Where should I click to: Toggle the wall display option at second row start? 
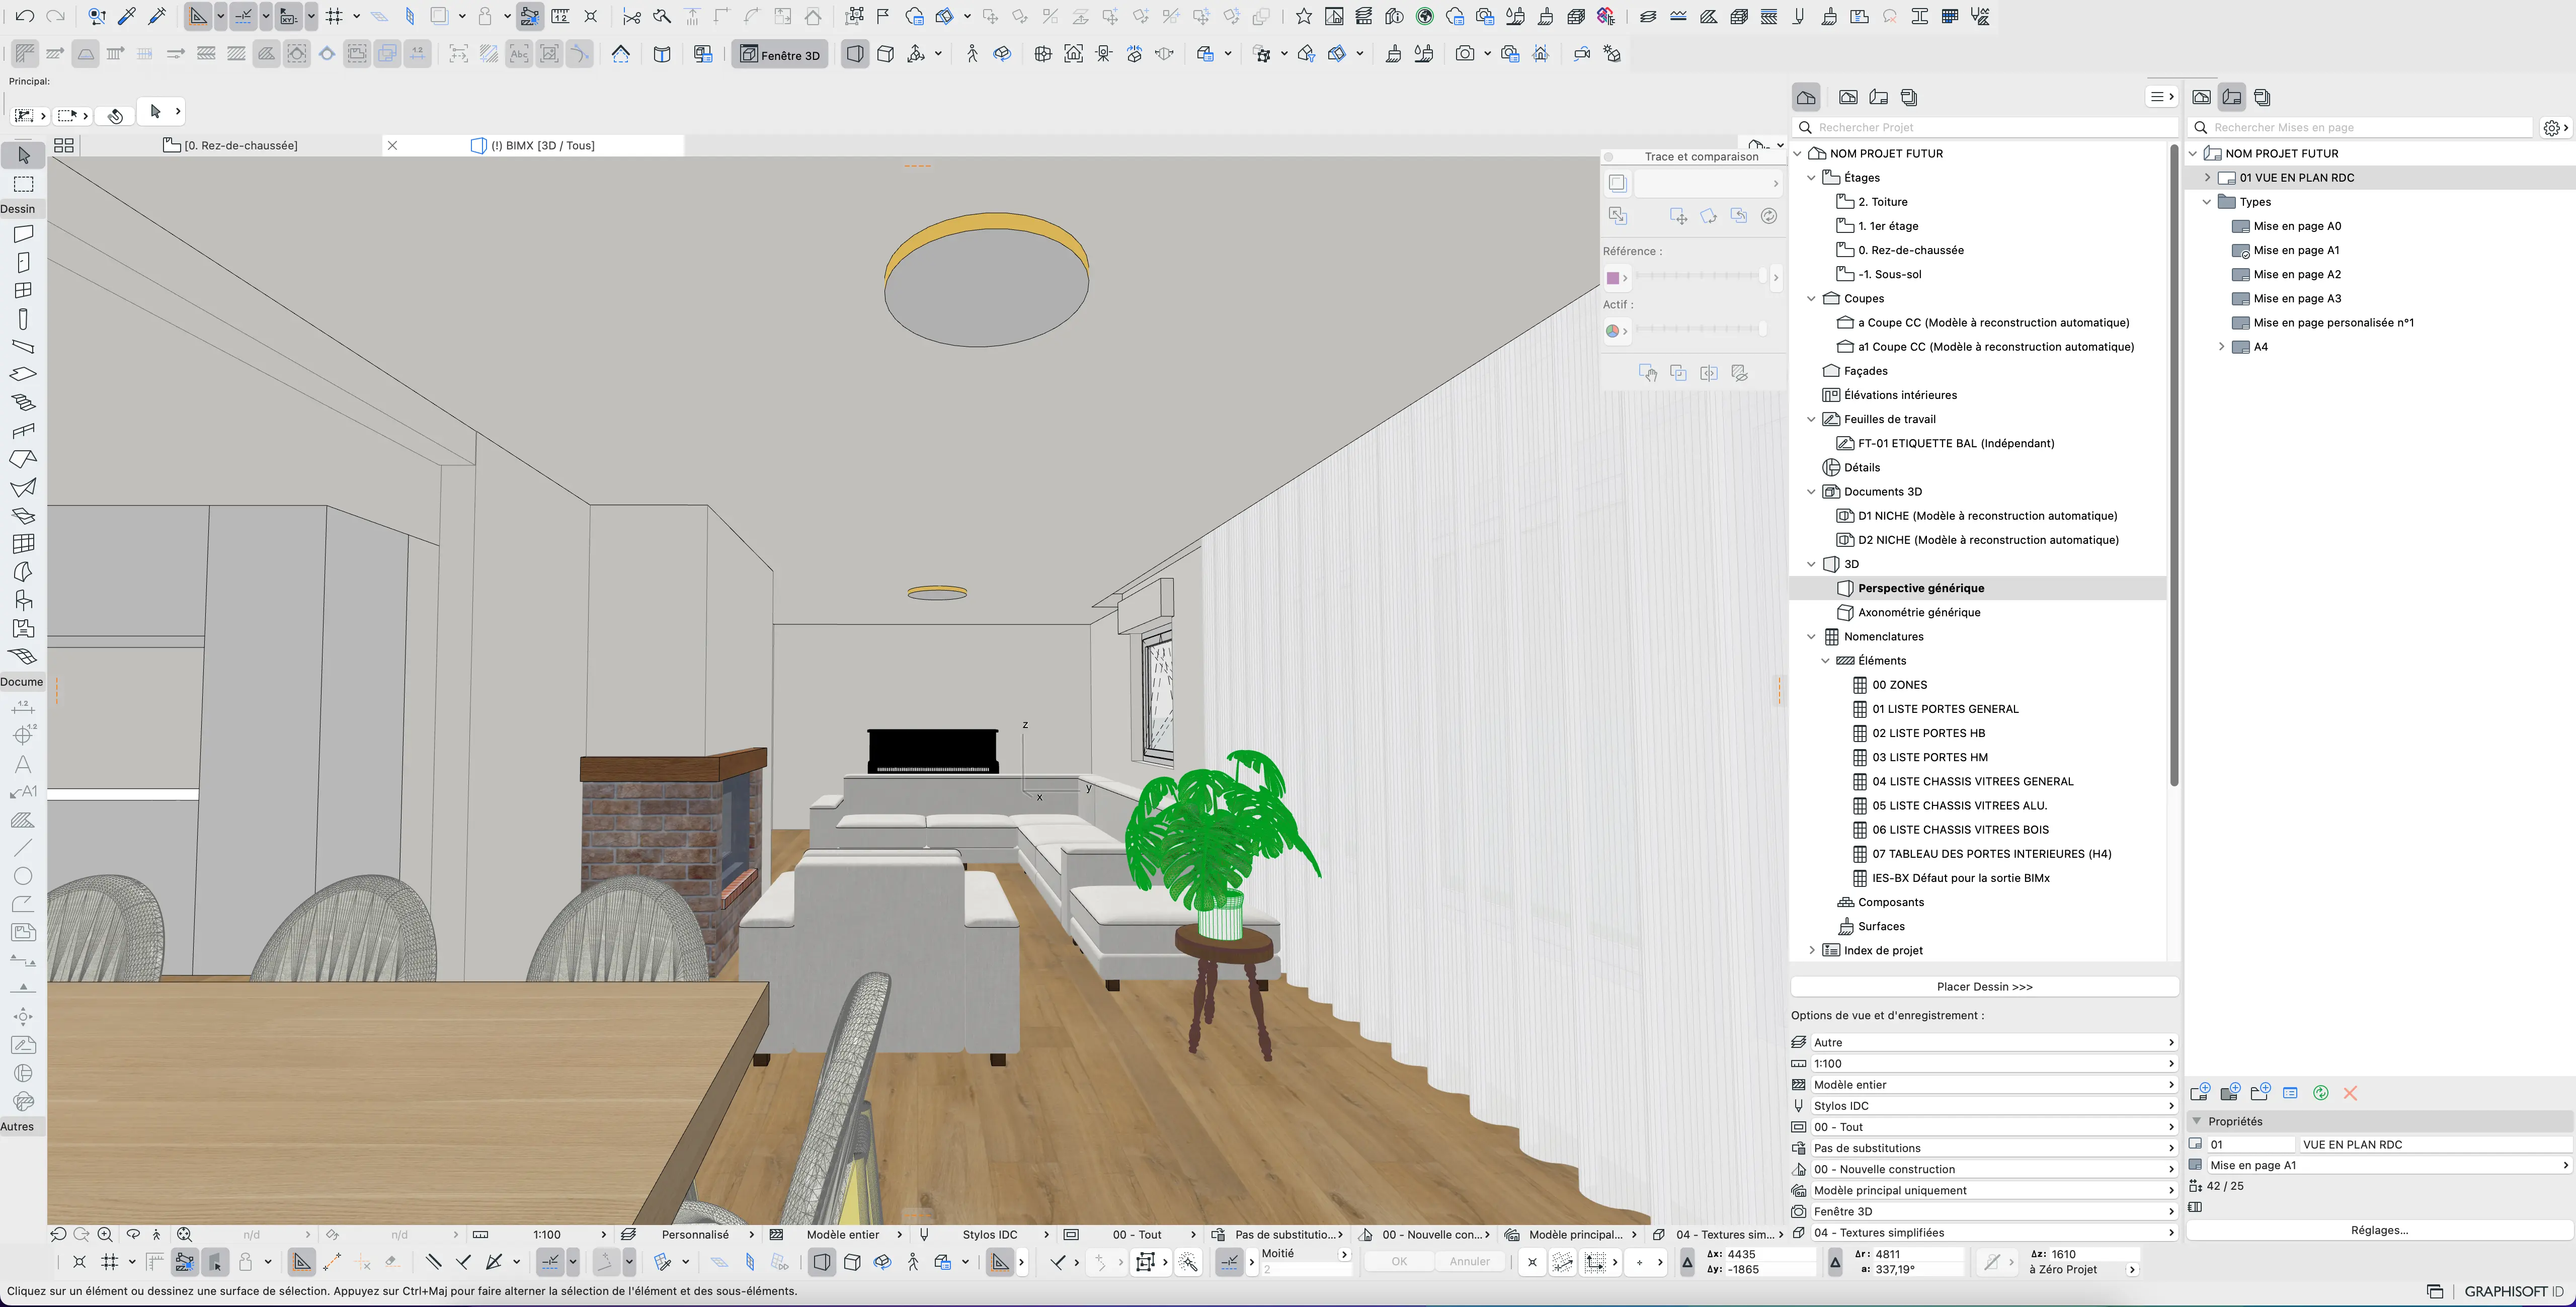pyautogui.click(x=25, y=54)
